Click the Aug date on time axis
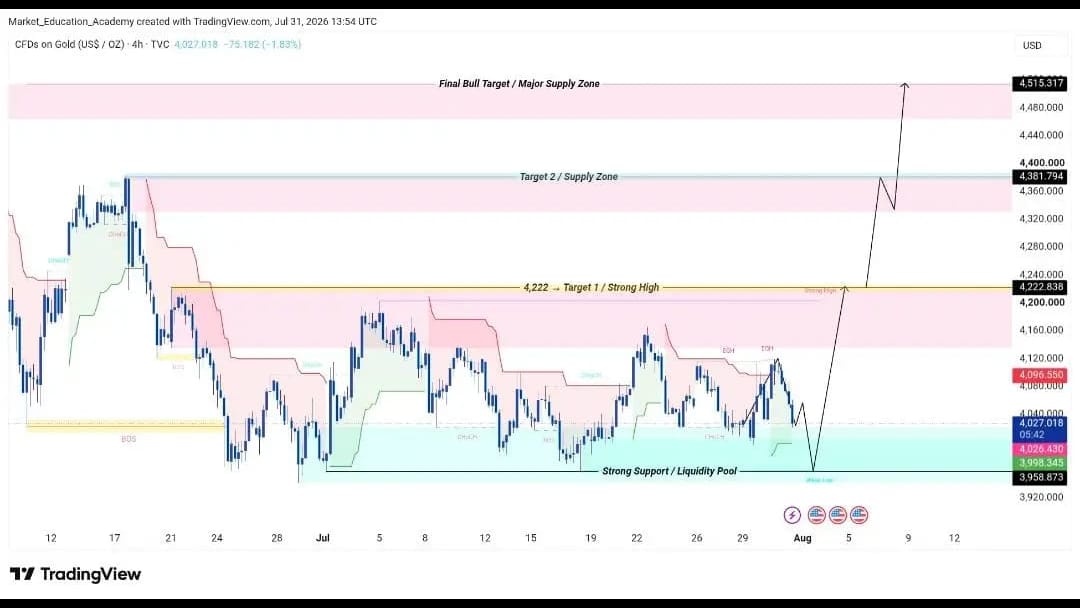This screenshot has height=608, width=1080. point(802,538)
